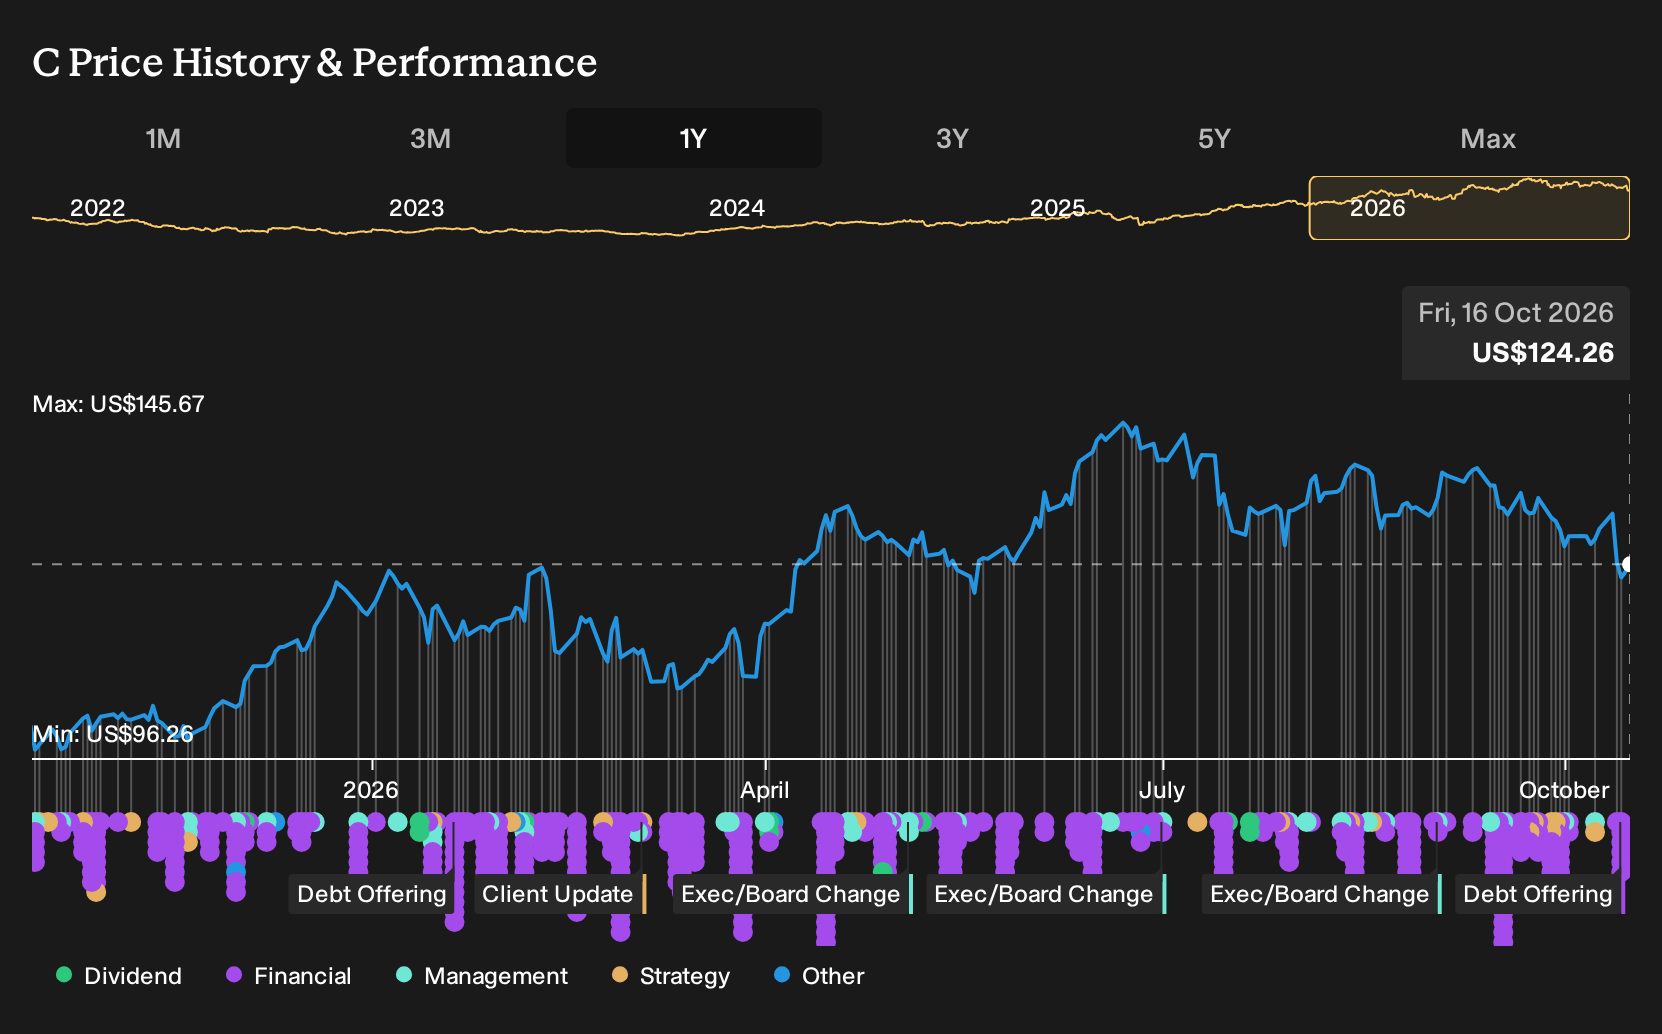This screenshot has height=1034, width=1662.
Task: Toggle the Dividend legend item
Action: tap(119, 976)
